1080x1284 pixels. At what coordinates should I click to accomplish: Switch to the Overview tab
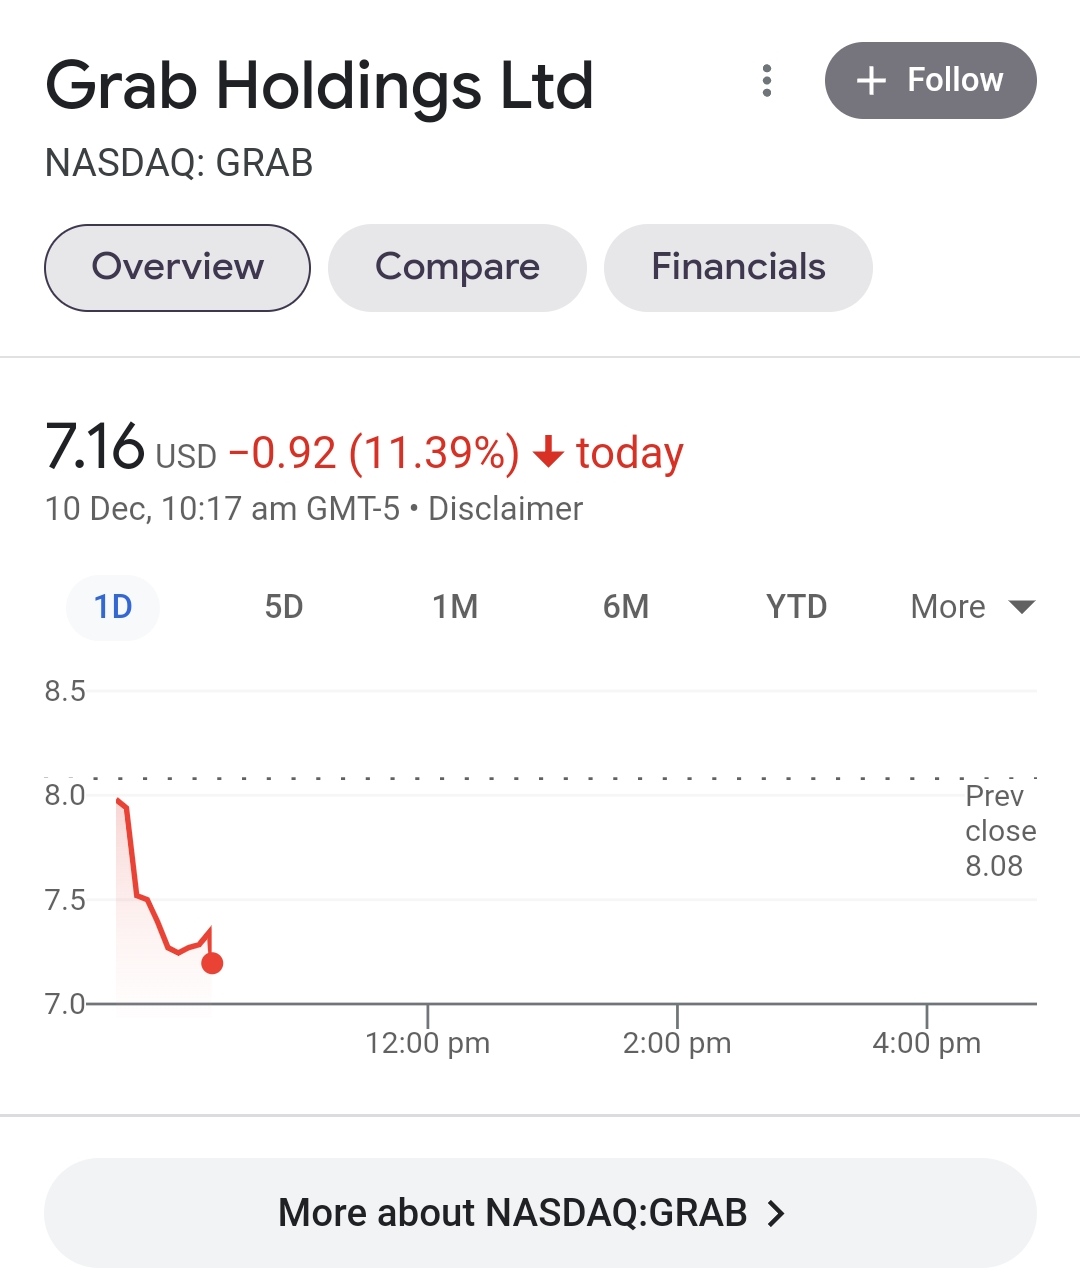[177, 267]
